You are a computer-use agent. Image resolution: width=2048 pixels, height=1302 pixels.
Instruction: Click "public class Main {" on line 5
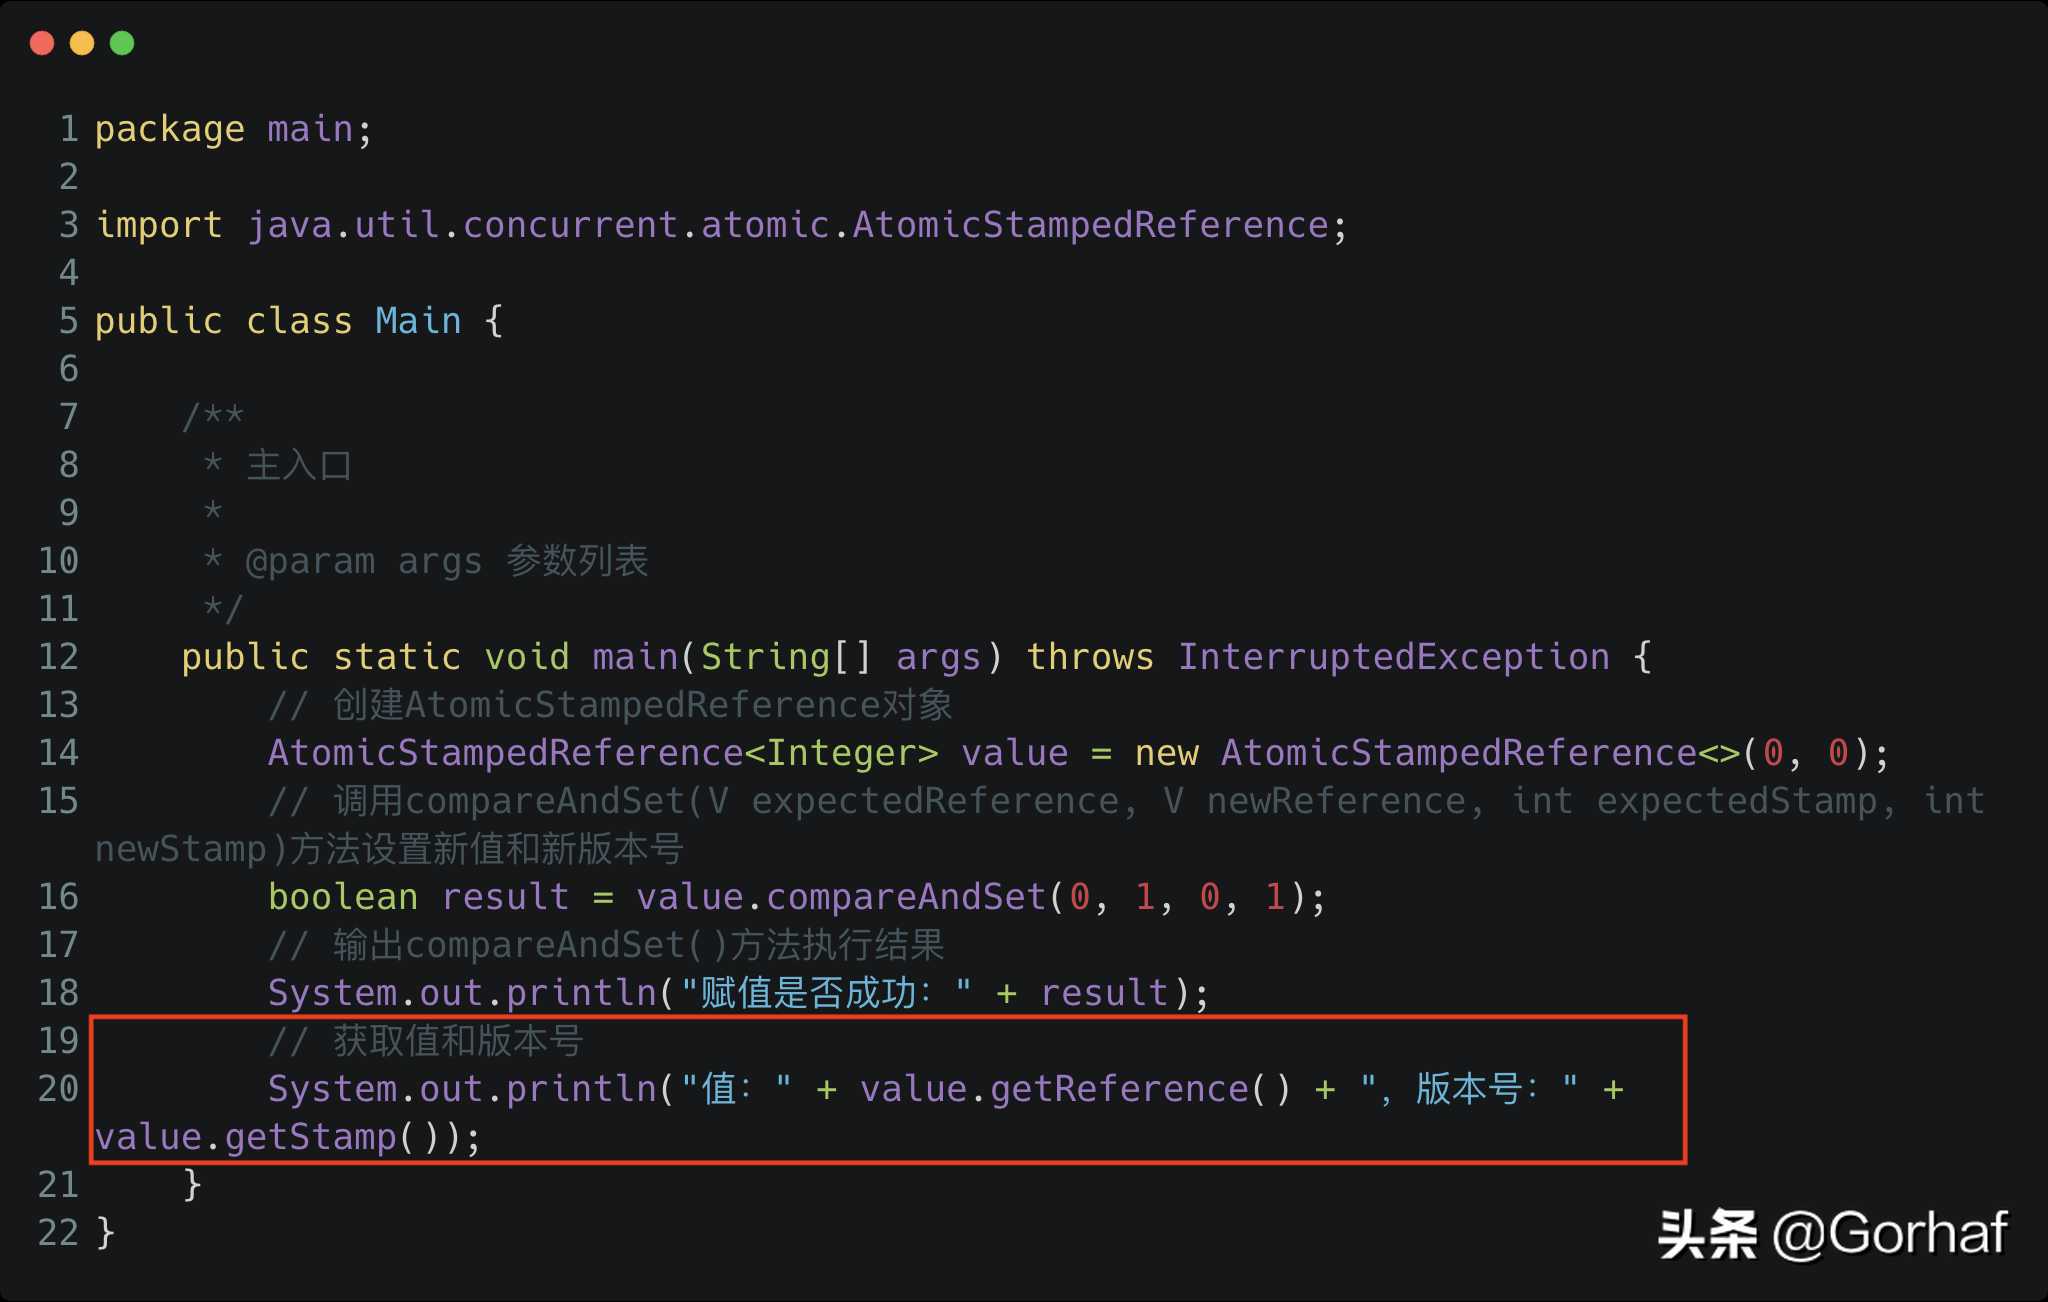[x=299, y=321]
